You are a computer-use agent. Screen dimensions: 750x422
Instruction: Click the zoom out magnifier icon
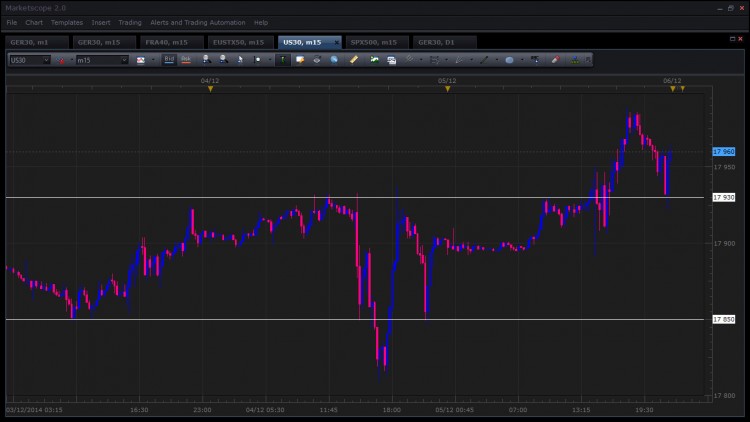coord(223,59)
